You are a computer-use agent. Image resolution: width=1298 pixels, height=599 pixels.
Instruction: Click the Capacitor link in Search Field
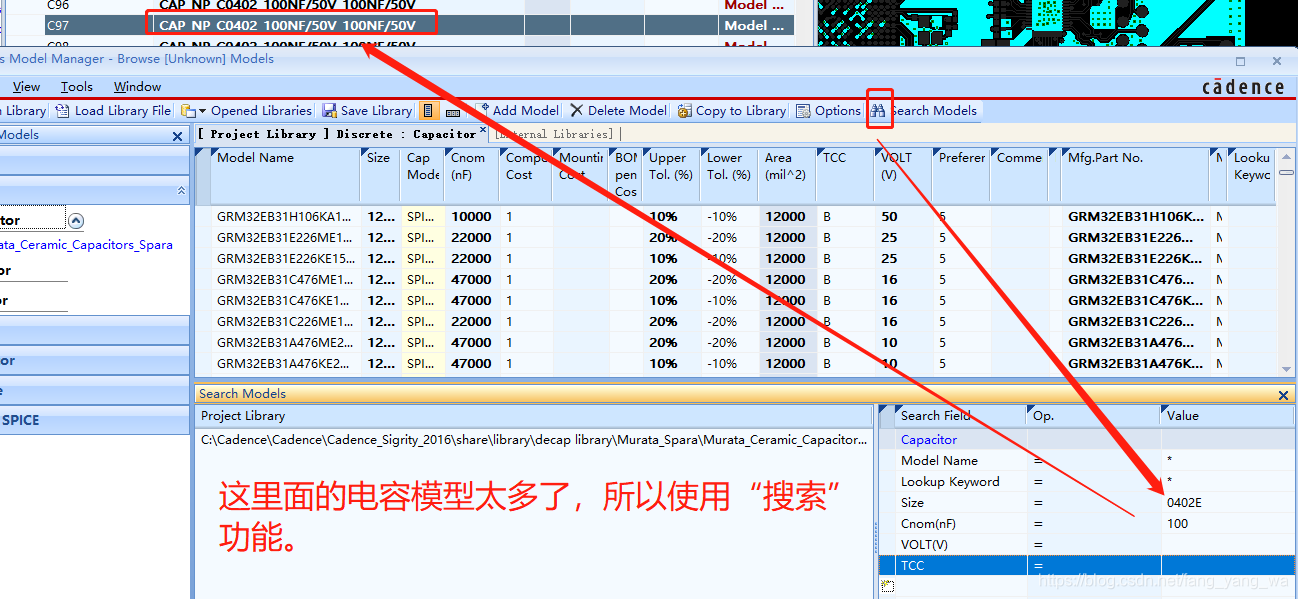click(x=929, y=440)
